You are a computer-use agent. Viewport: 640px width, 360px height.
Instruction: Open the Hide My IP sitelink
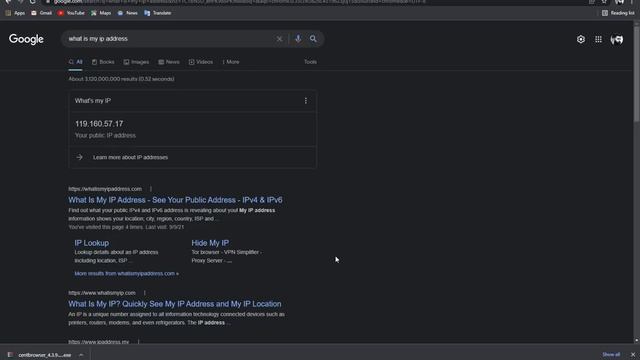(210, 243)
